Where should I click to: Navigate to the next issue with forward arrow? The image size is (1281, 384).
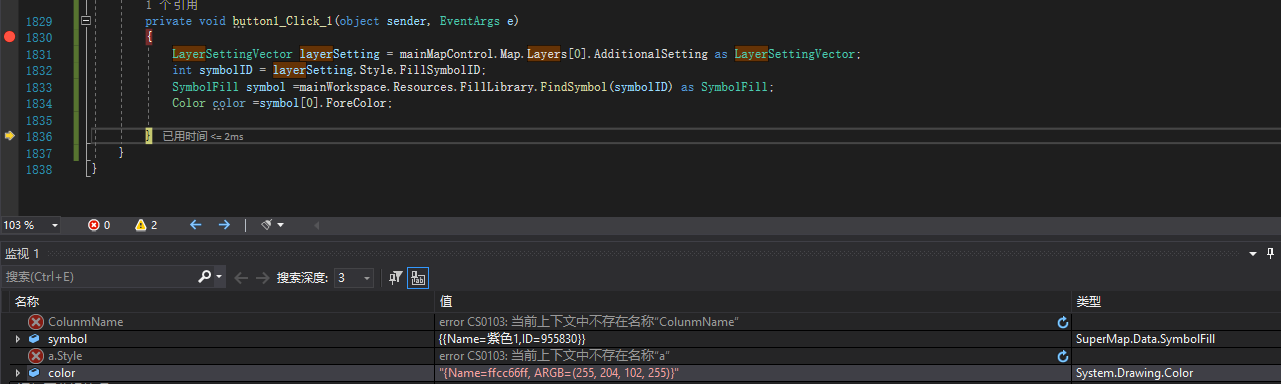[x=224, y=225]
